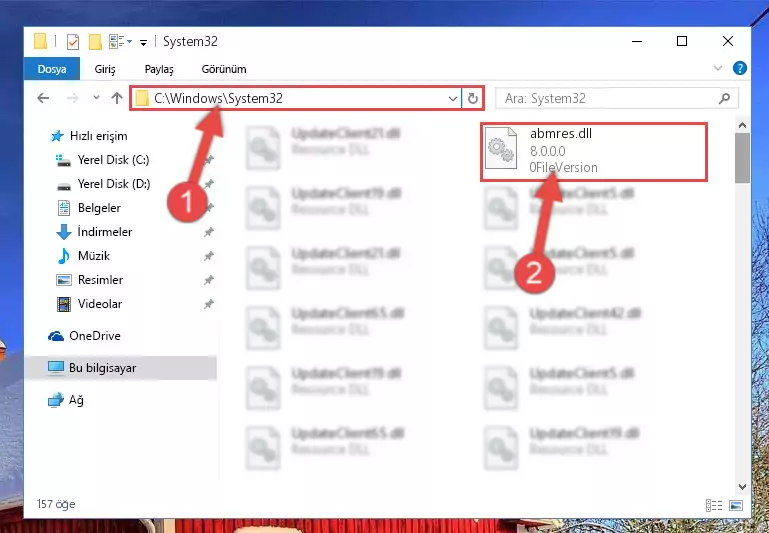Viewport: 769px width, 533px height.
Task: Click the Back navigation arrow
Action: [x=43, y=98]
